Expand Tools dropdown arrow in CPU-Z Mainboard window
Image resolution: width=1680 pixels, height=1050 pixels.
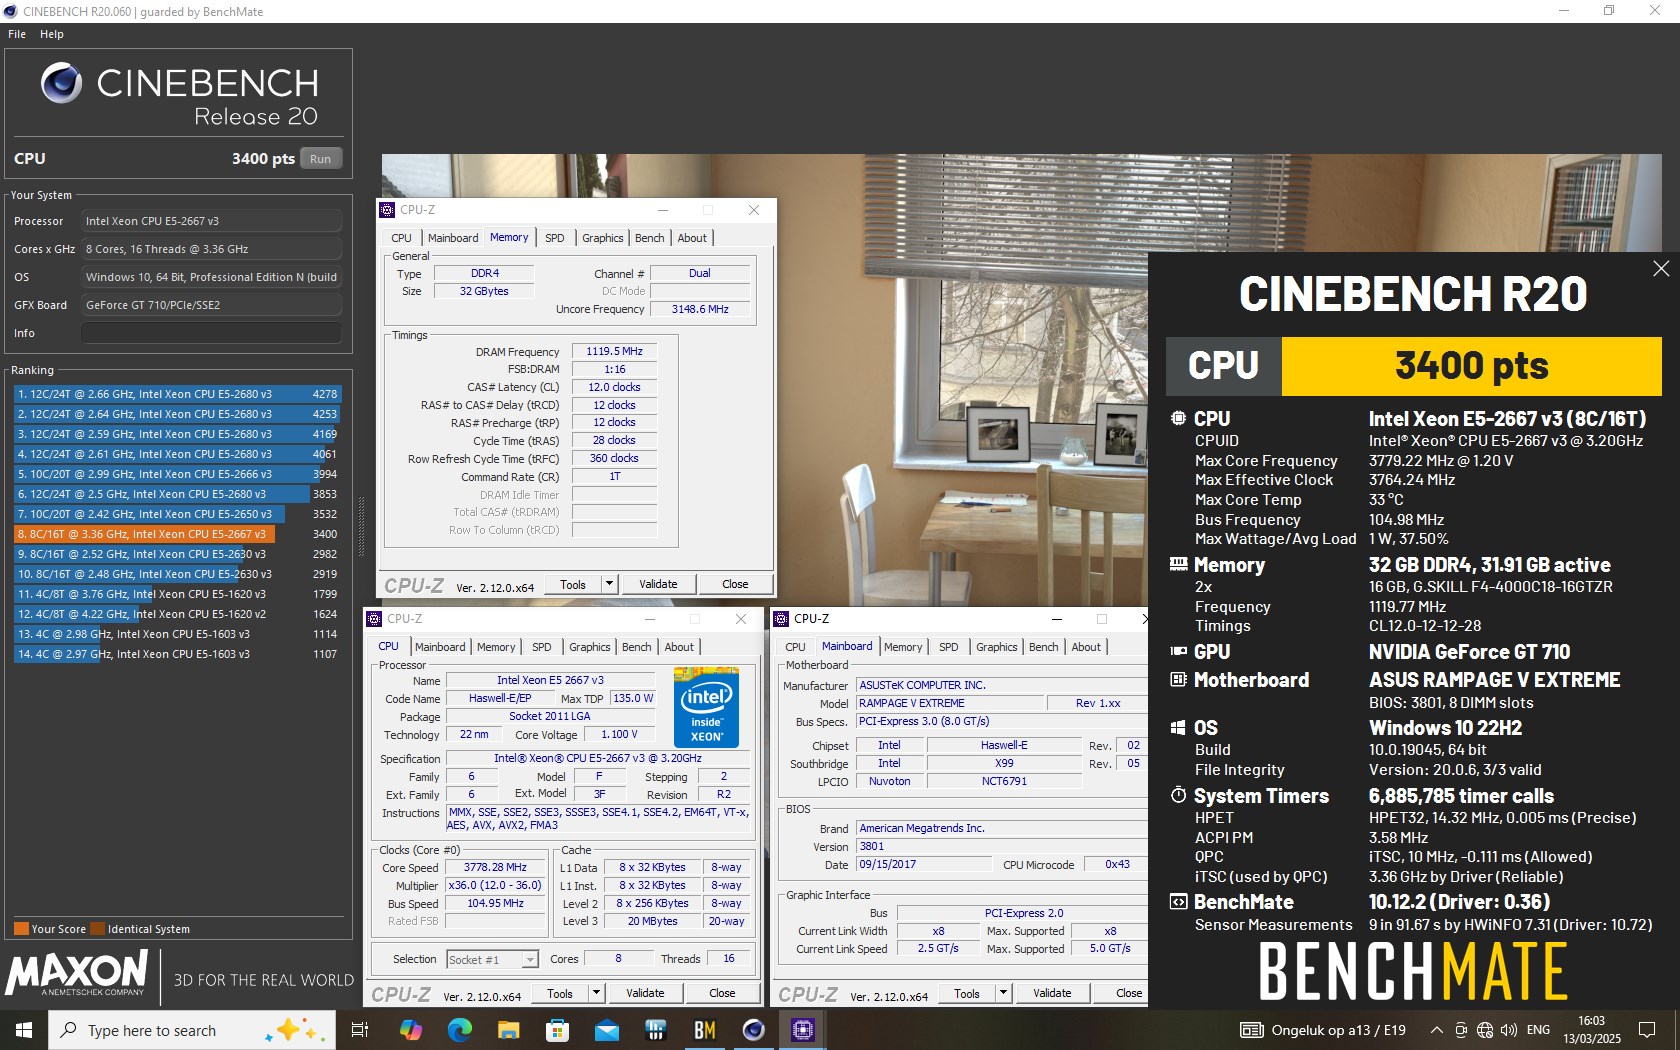[x=1003, y=994]
